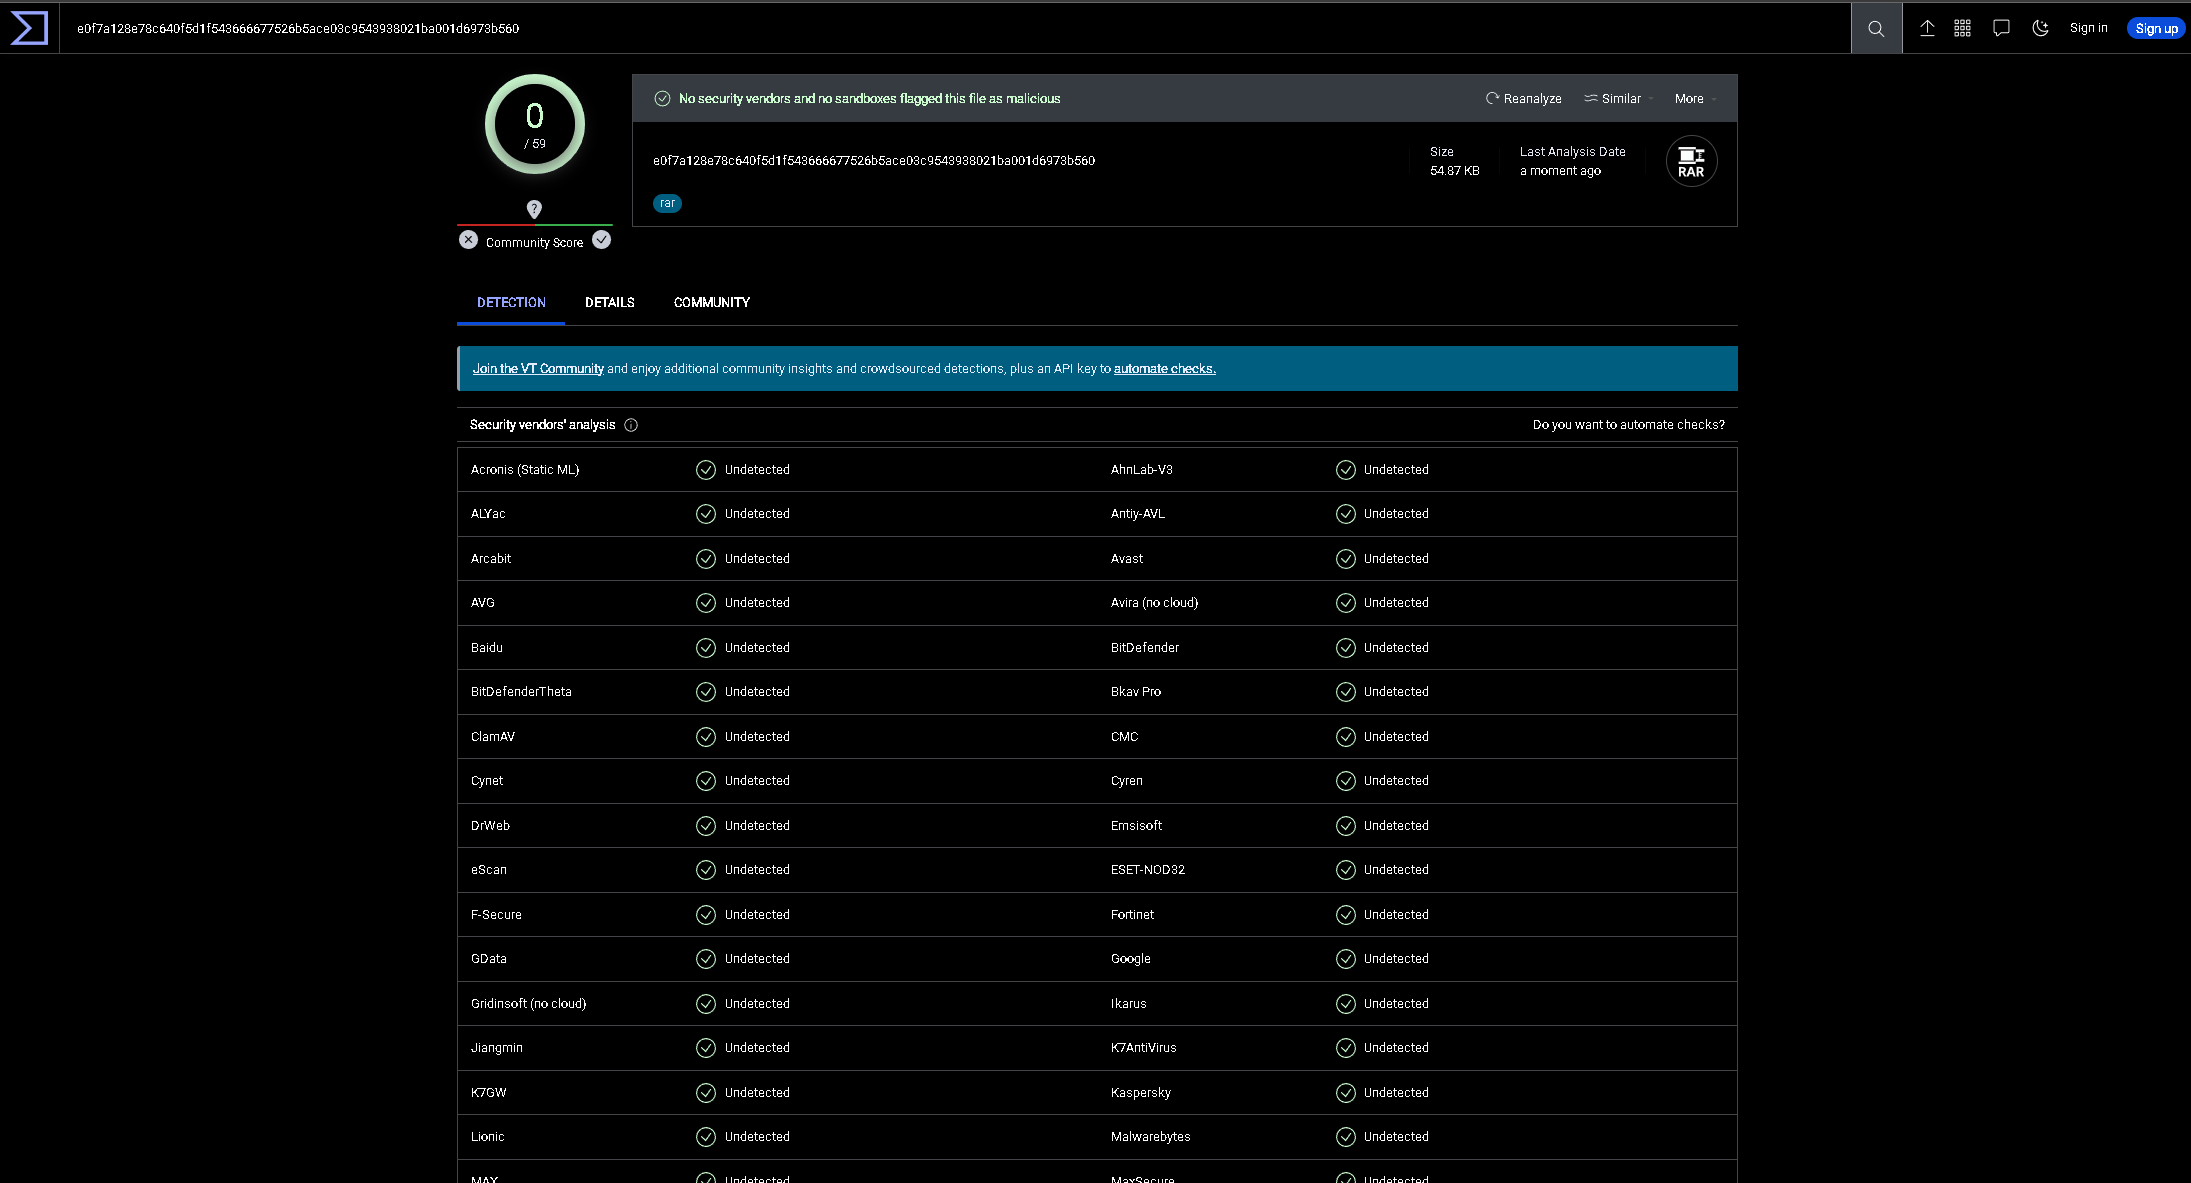Click the Arcabit undetected check icon

click(x=706, y=559)
